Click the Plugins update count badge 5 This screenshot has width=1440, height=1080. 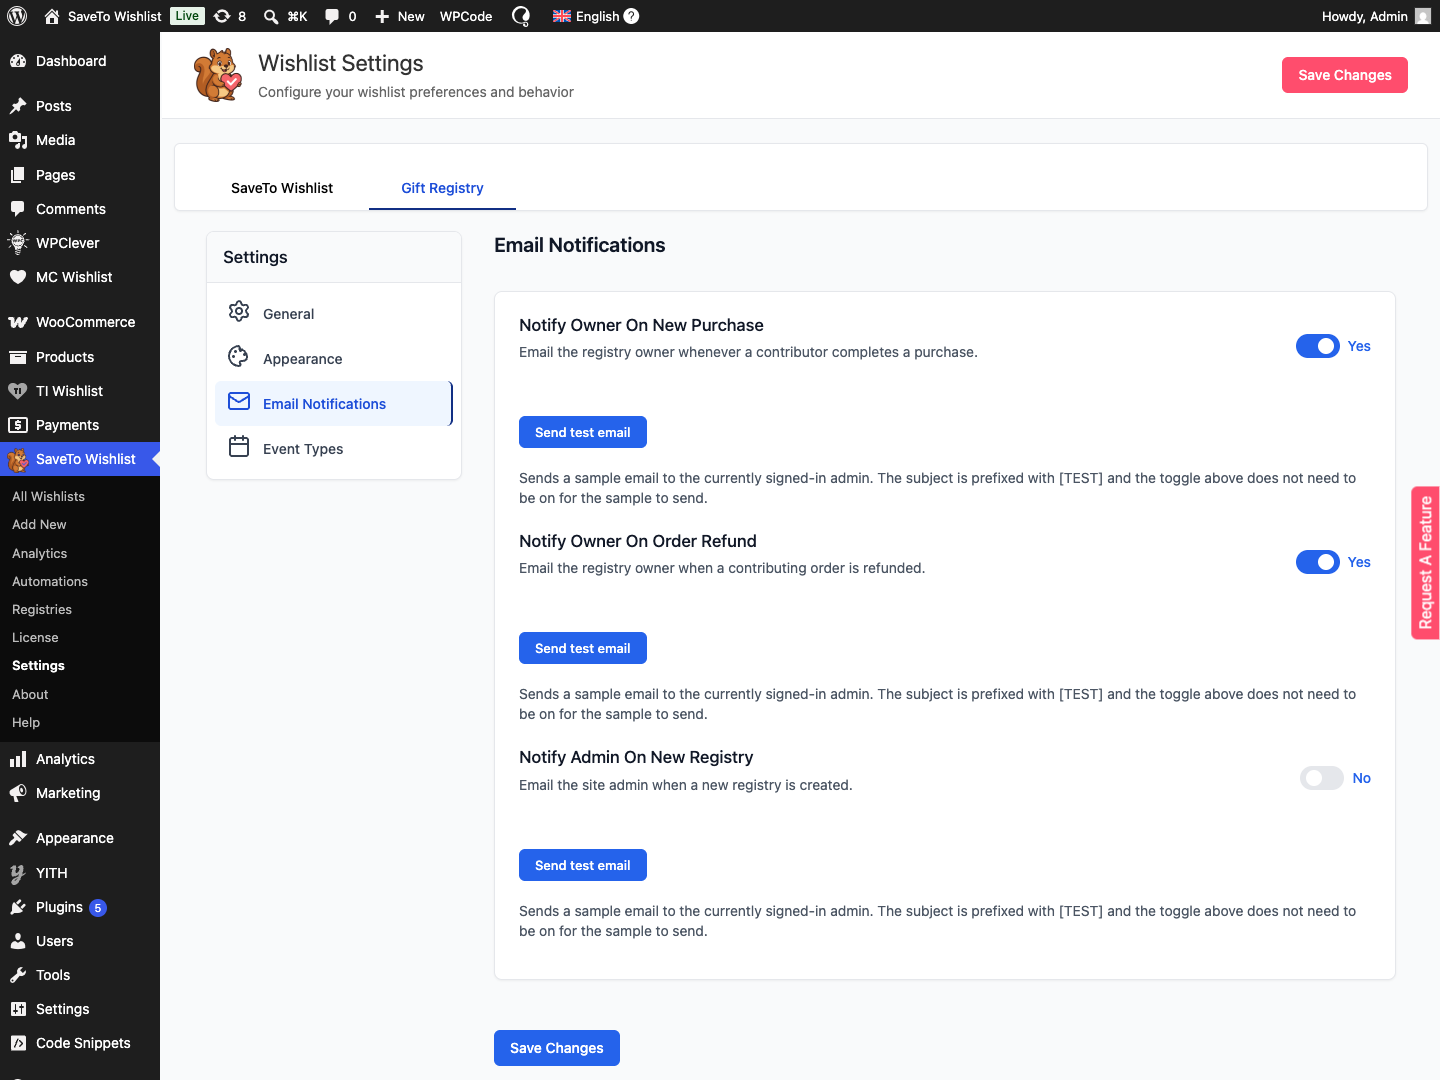[x=97, y=908]
